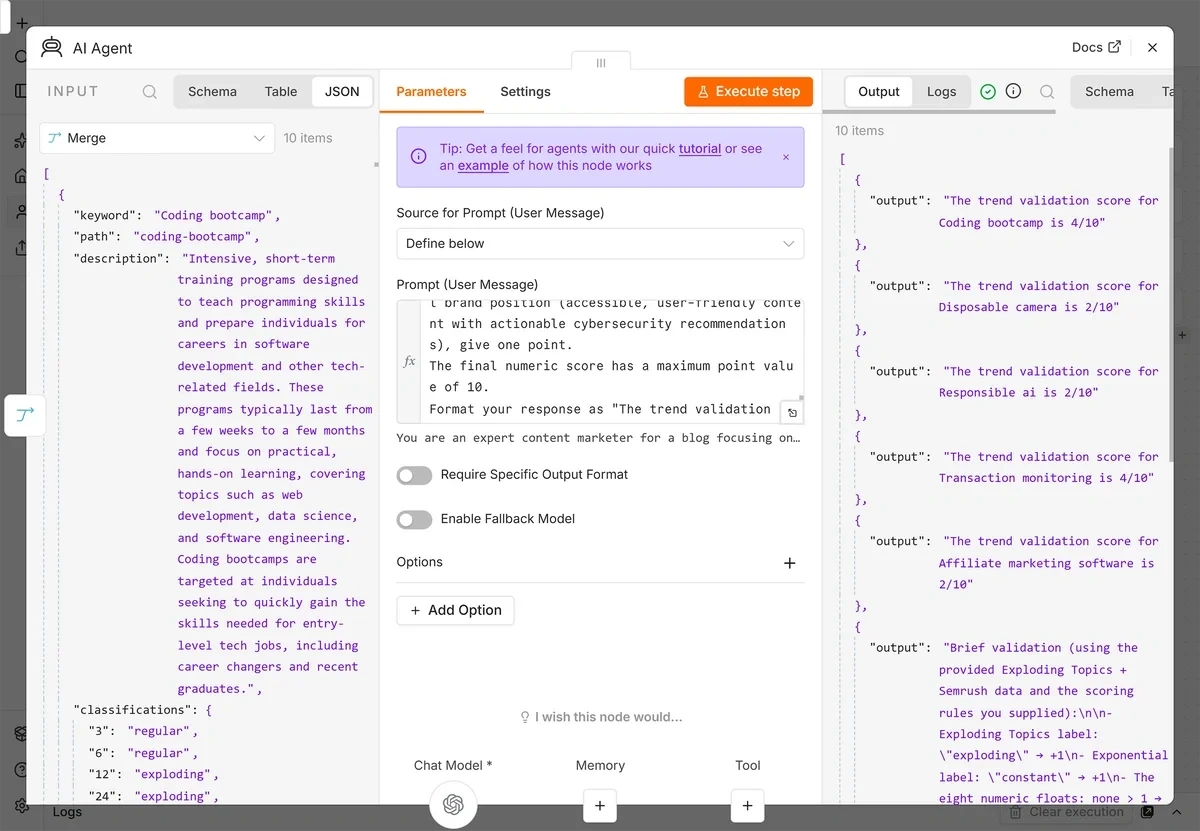Screen dimensions: 1200x831
Task: Click the "I wish this node would..." text
Action: 609,717
